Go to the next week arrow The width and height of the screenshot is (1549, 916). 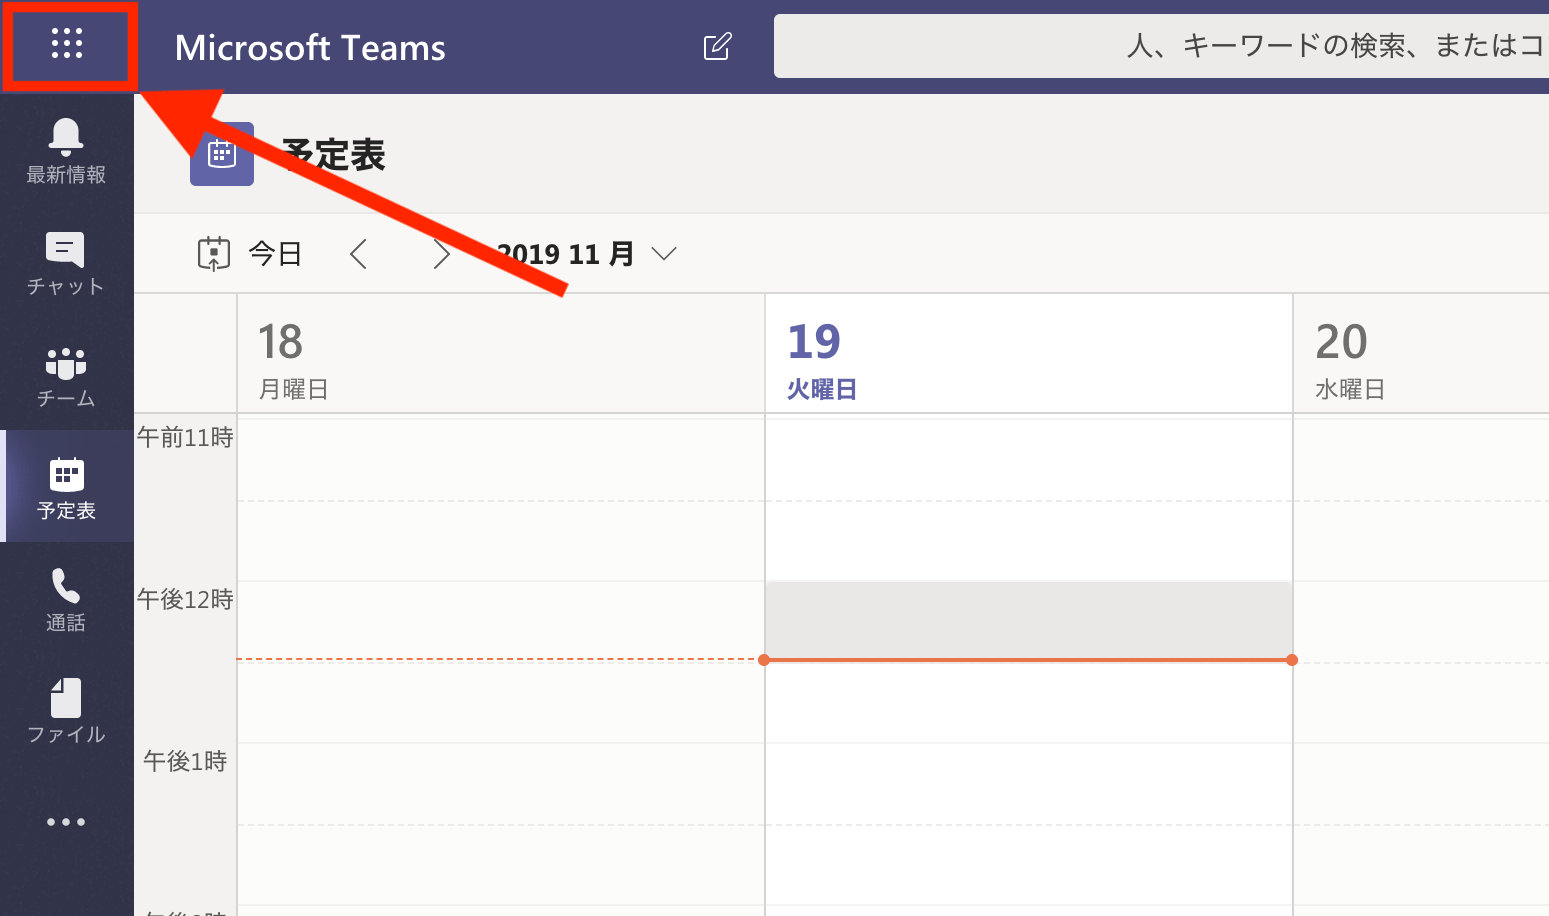(441, 254)
